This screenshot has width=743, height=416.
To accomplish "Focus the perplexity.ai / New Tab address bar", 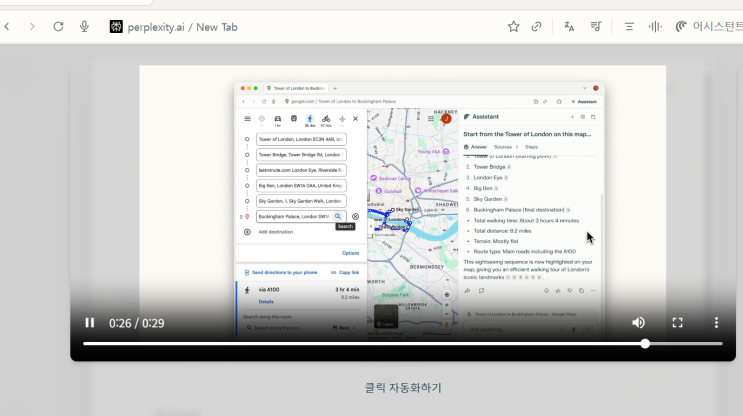I will tap(182, 27).
